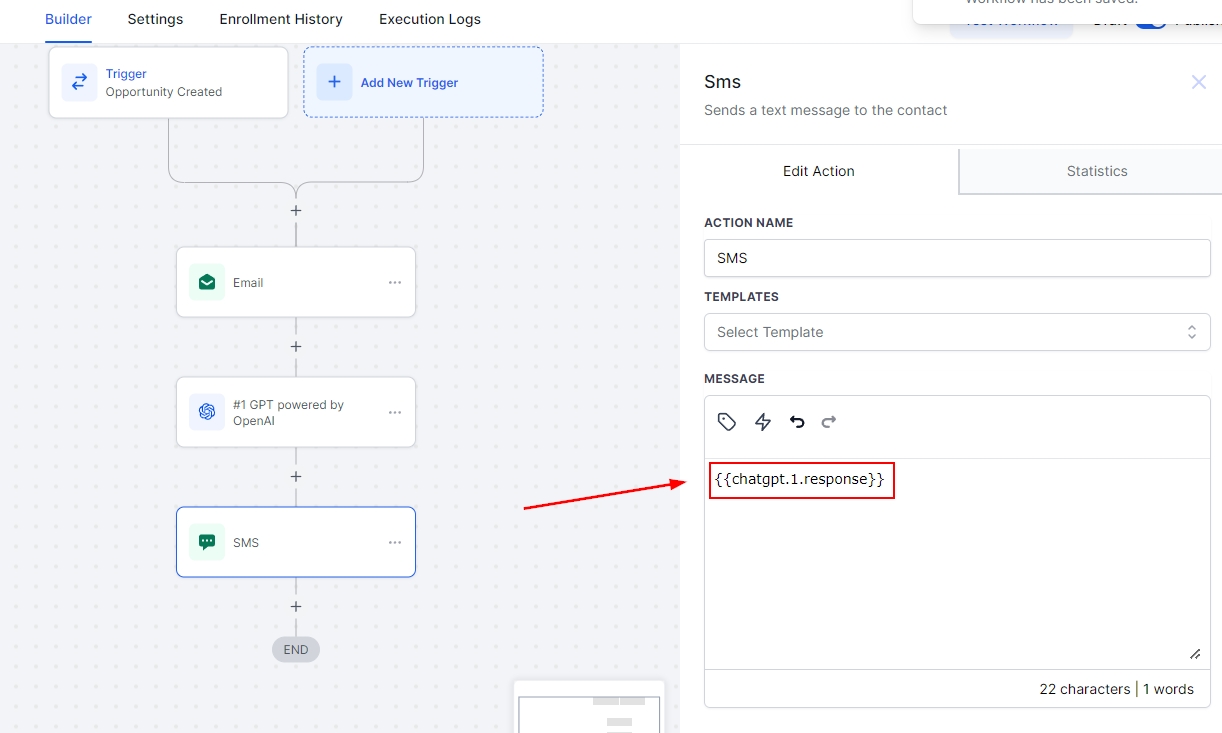Select the Email workflow node
Screen dimensions: 1222x733
pyautogui.click(x=296, y=282)
